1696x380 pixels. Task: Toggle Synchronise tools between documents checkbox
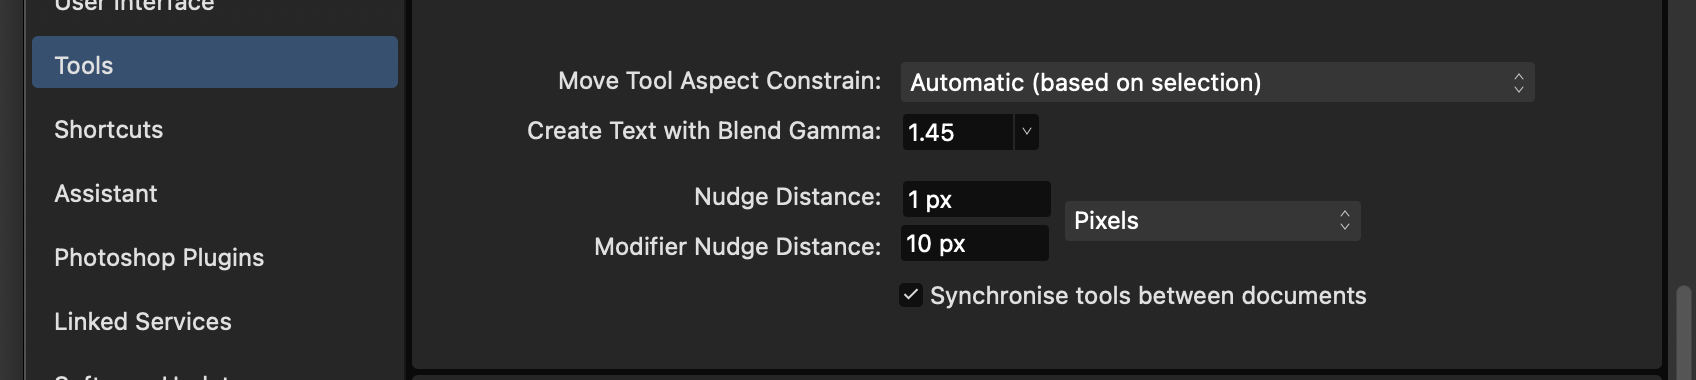(x=910, y=295)
